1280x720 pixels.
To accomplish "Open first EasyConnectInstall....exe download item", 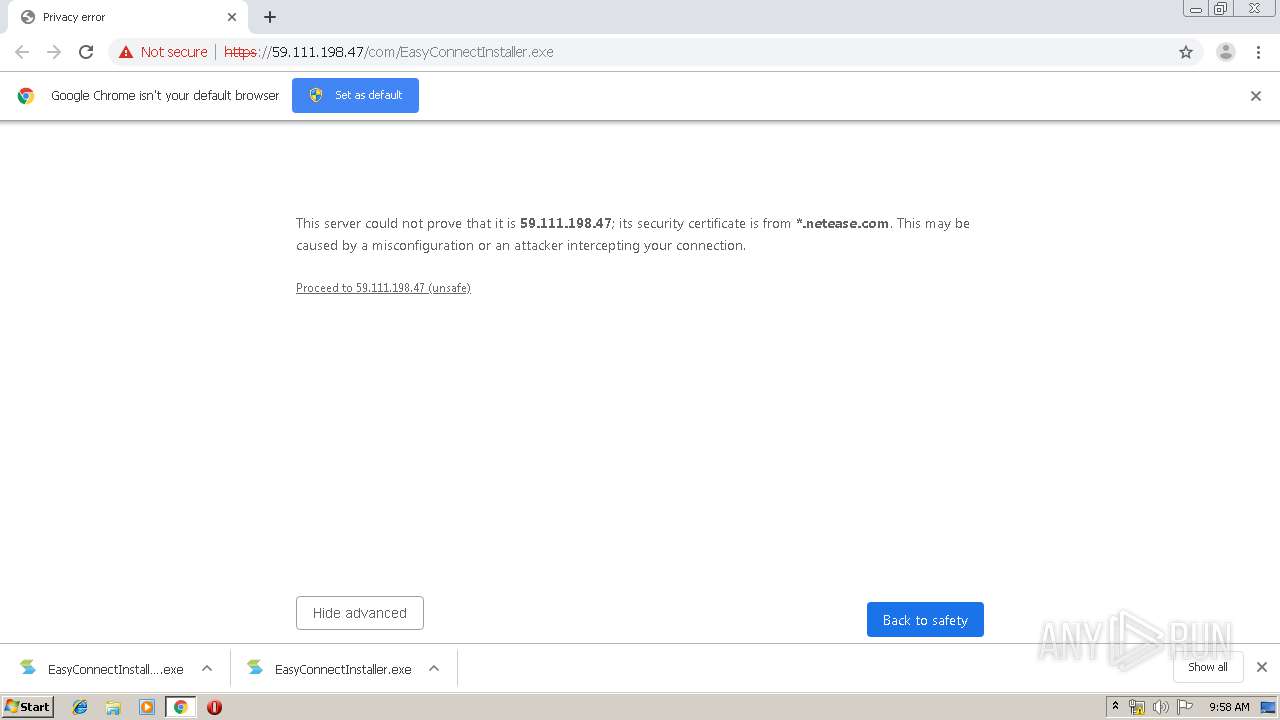I will 103,669.
